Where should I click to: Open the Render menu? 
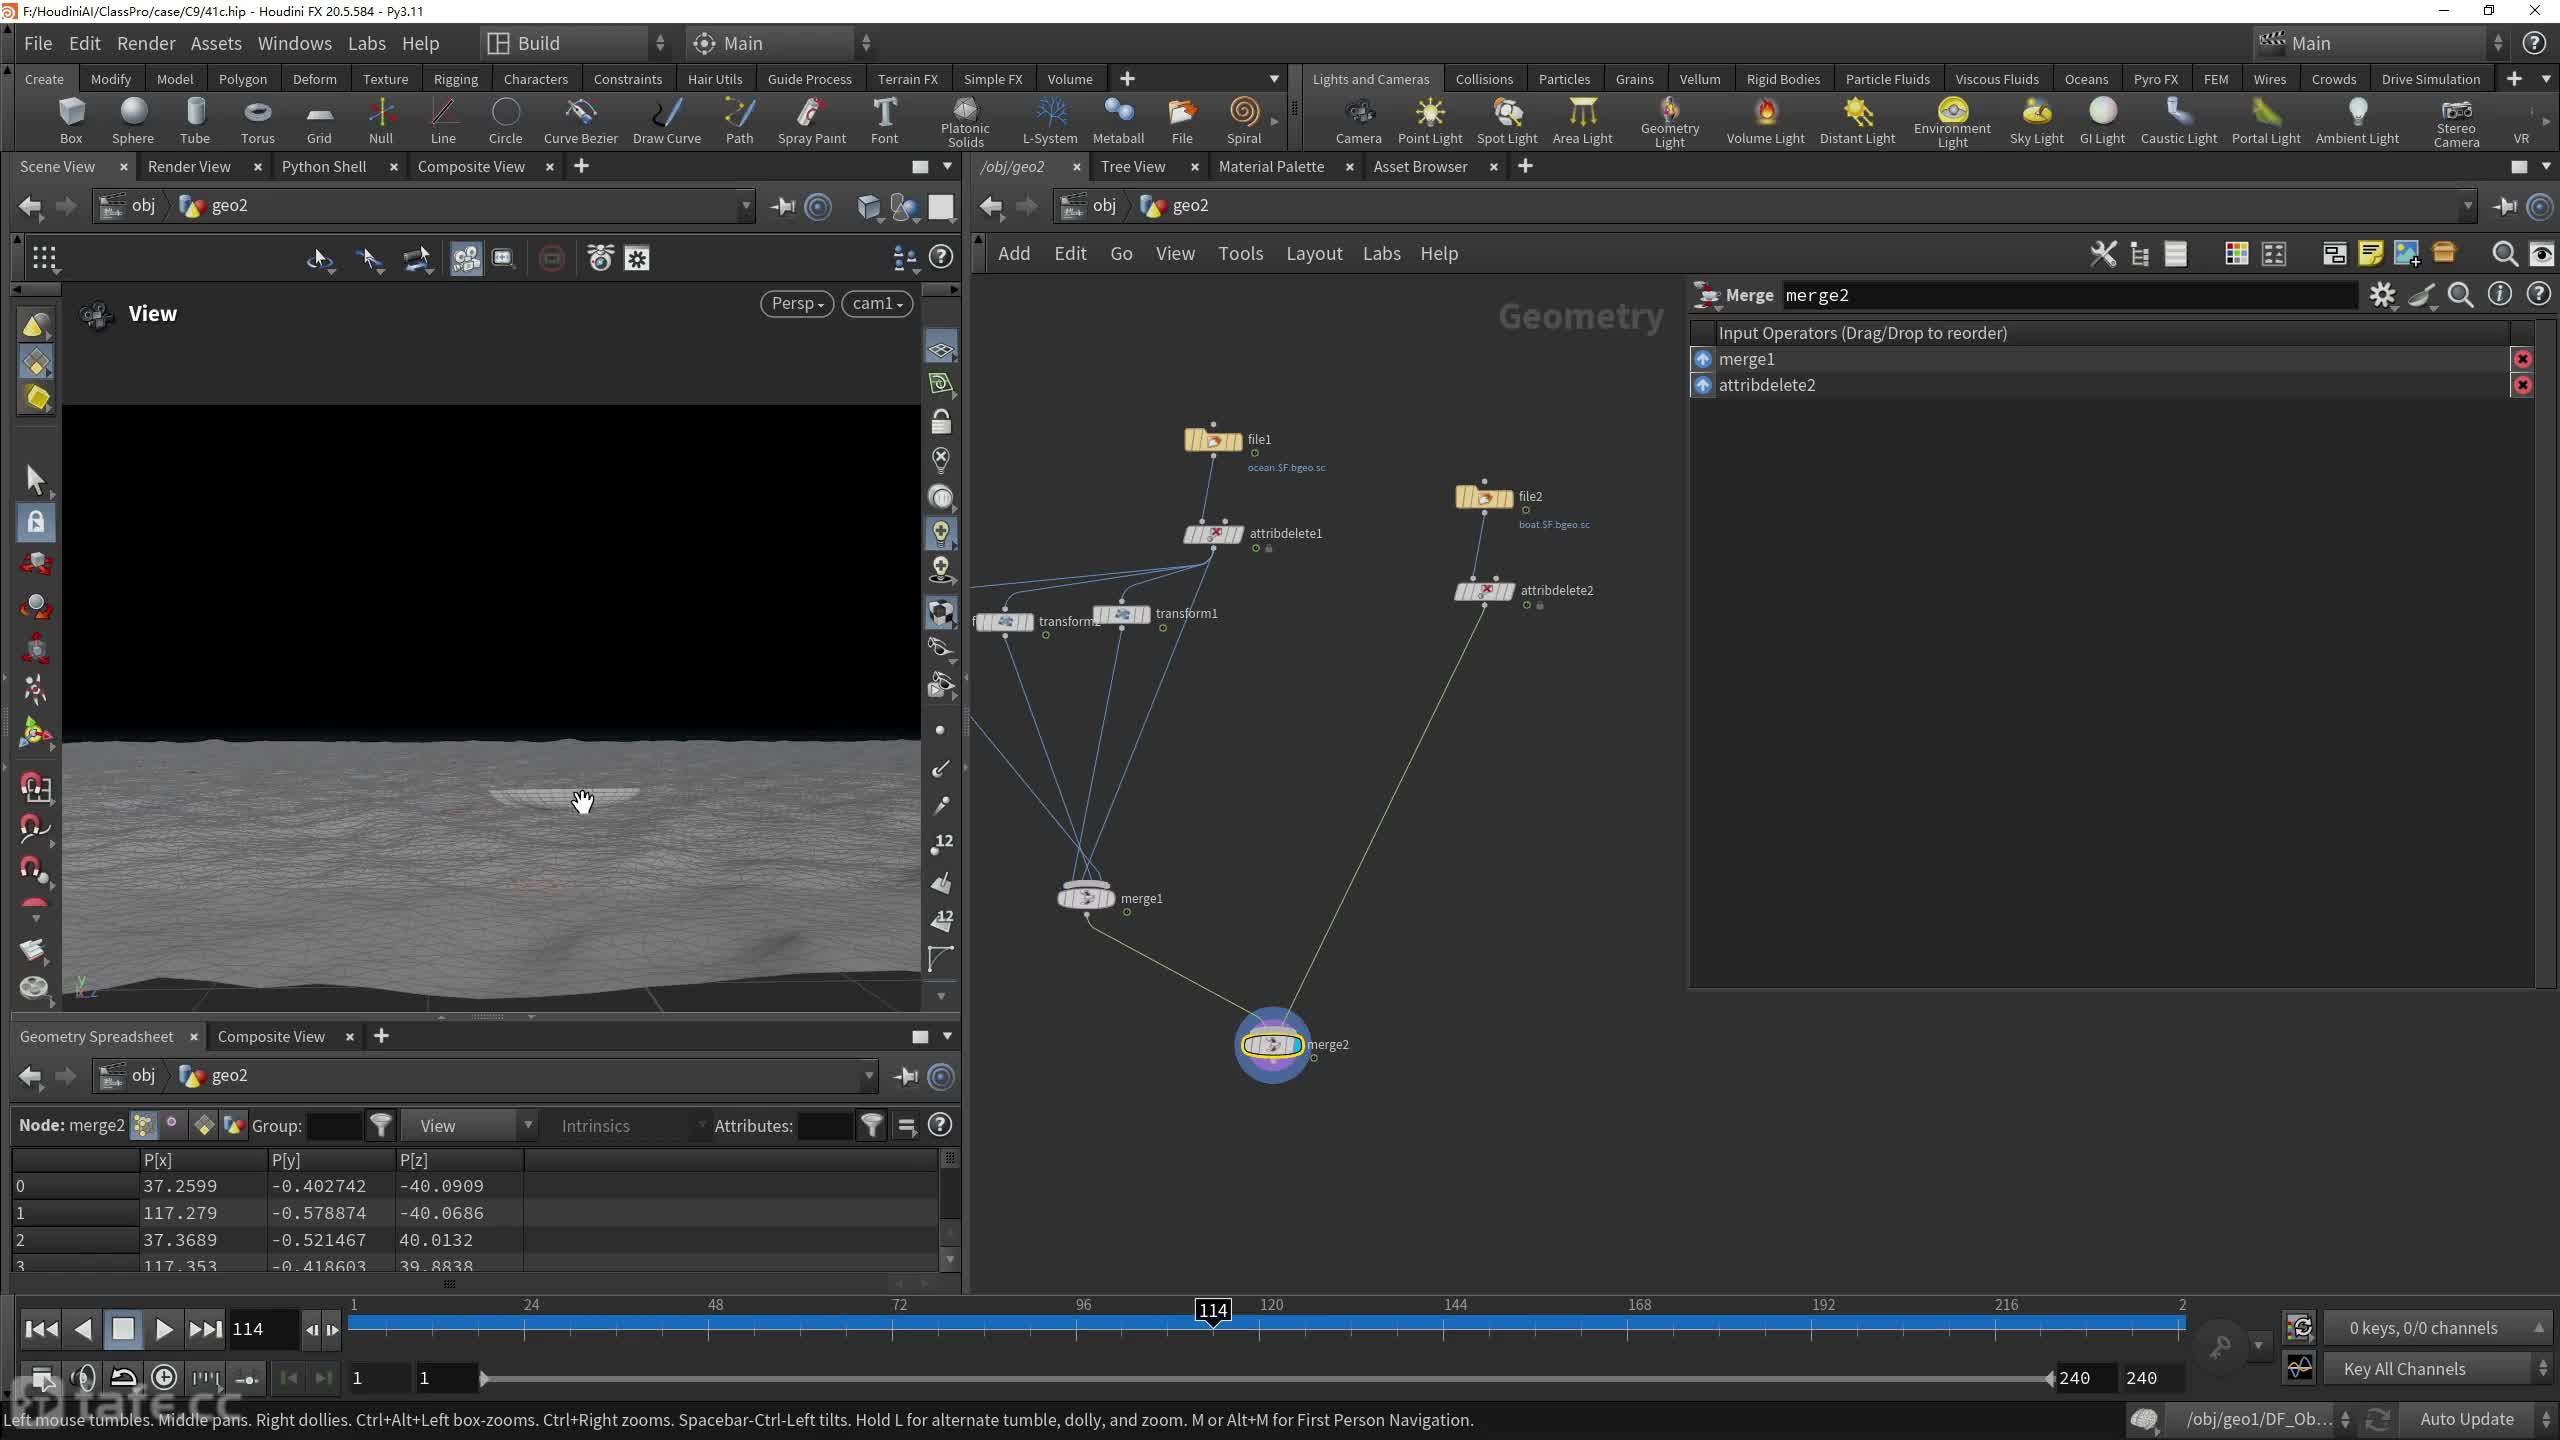tap(145, 43)
